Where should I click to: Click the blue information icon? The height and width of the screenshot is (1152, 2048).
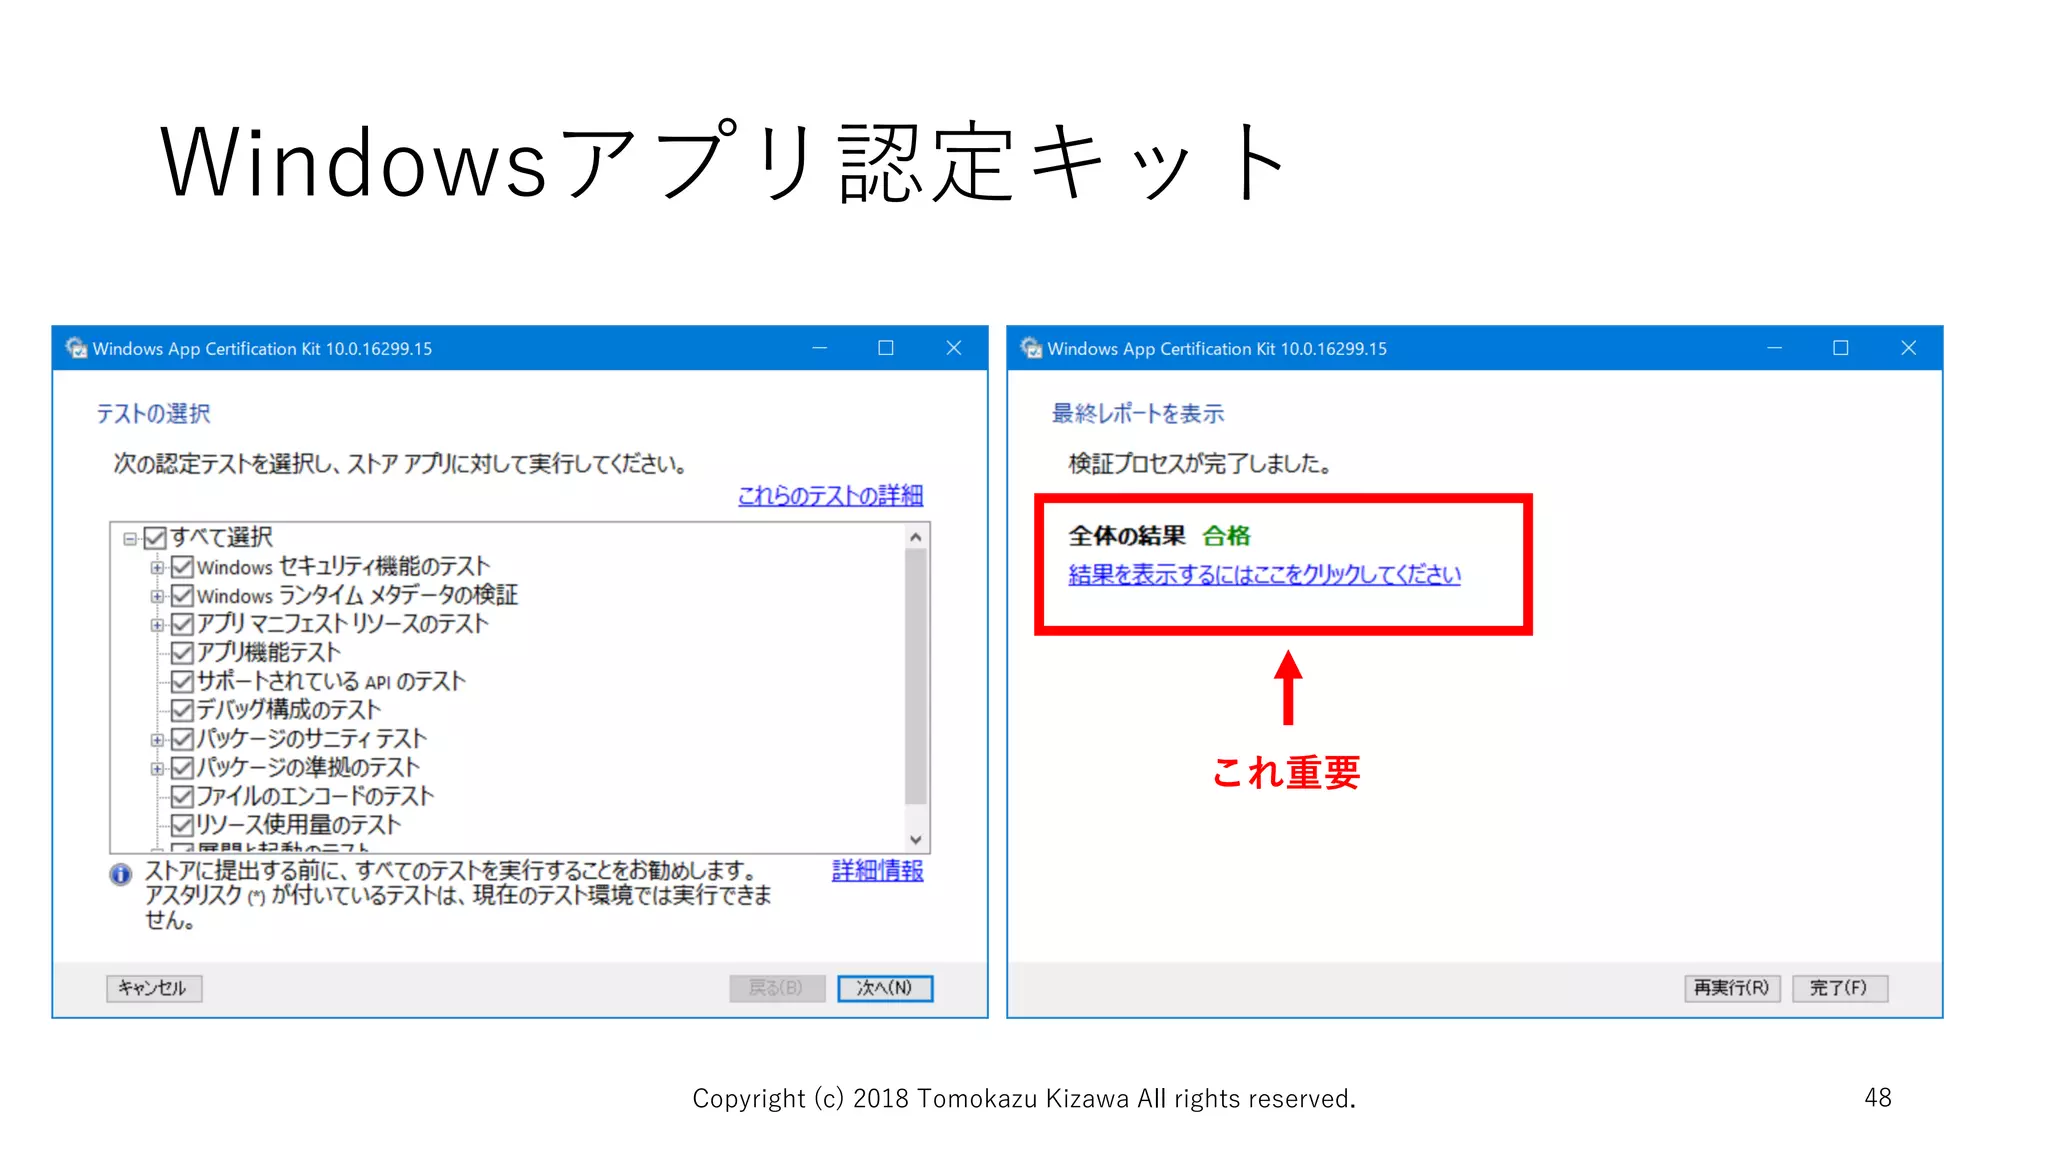pyautogui.click(x=120, y=875)
